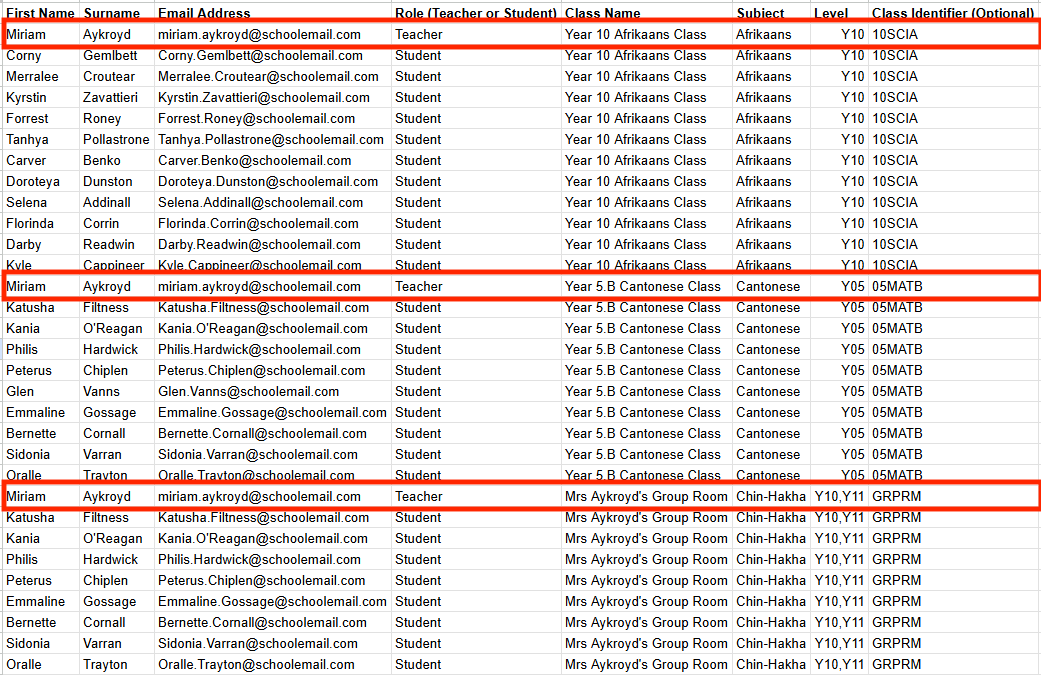This screenshot has width=1041, height=675.
Task: Select Doroteya.Dunston@schoolemail.com cell
Action: pyautogui.click(x=272, y=182)
